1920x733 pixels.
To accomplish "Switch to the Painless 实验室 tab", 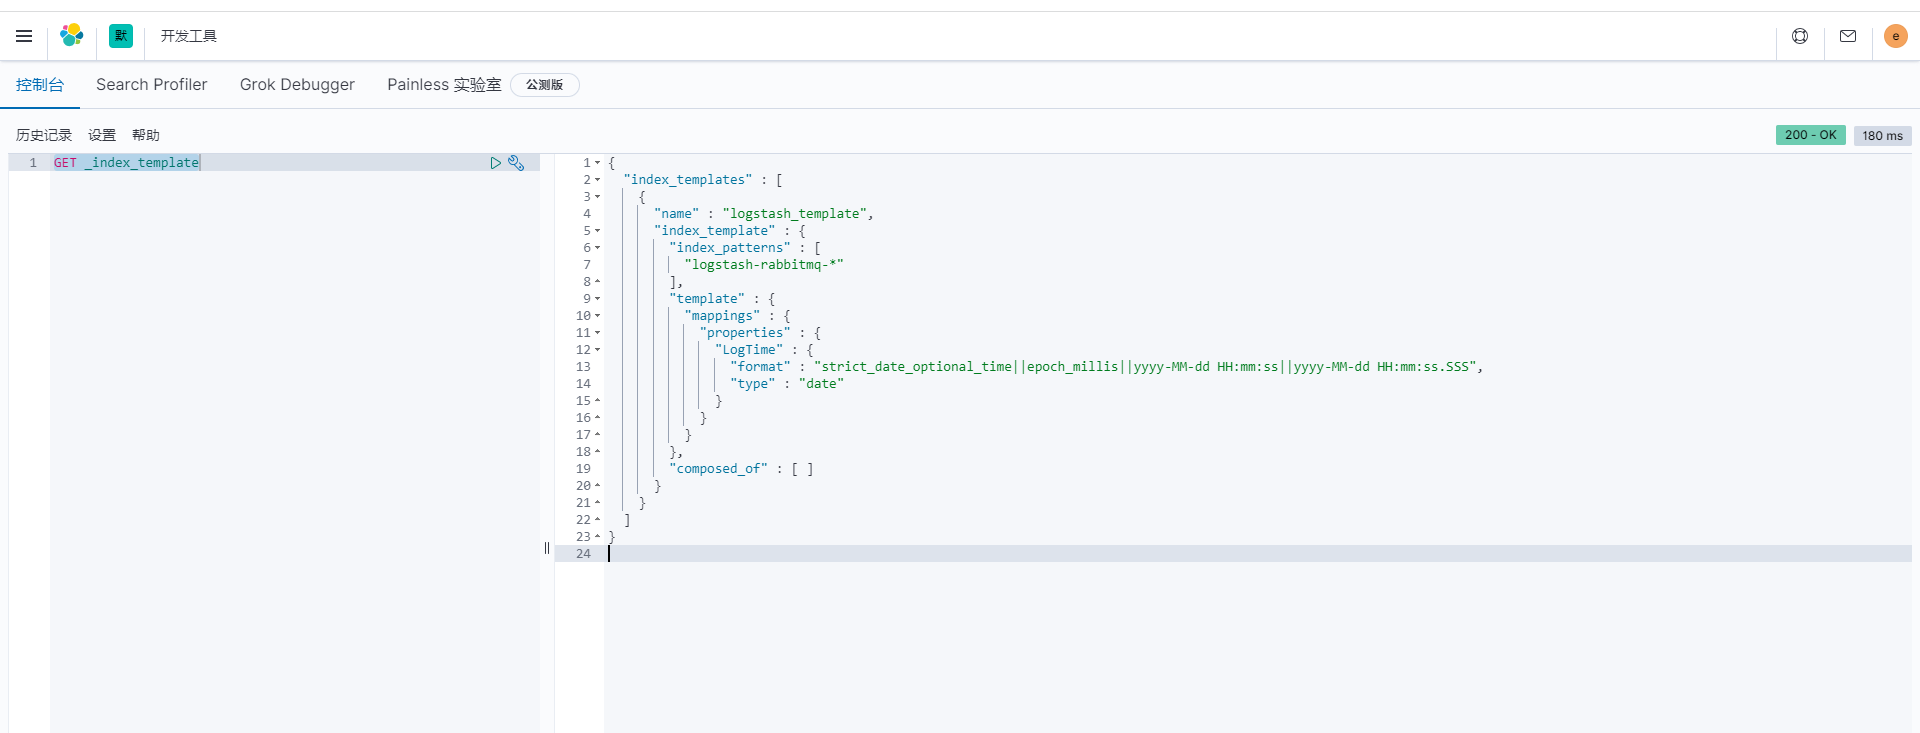I will 444,85.
